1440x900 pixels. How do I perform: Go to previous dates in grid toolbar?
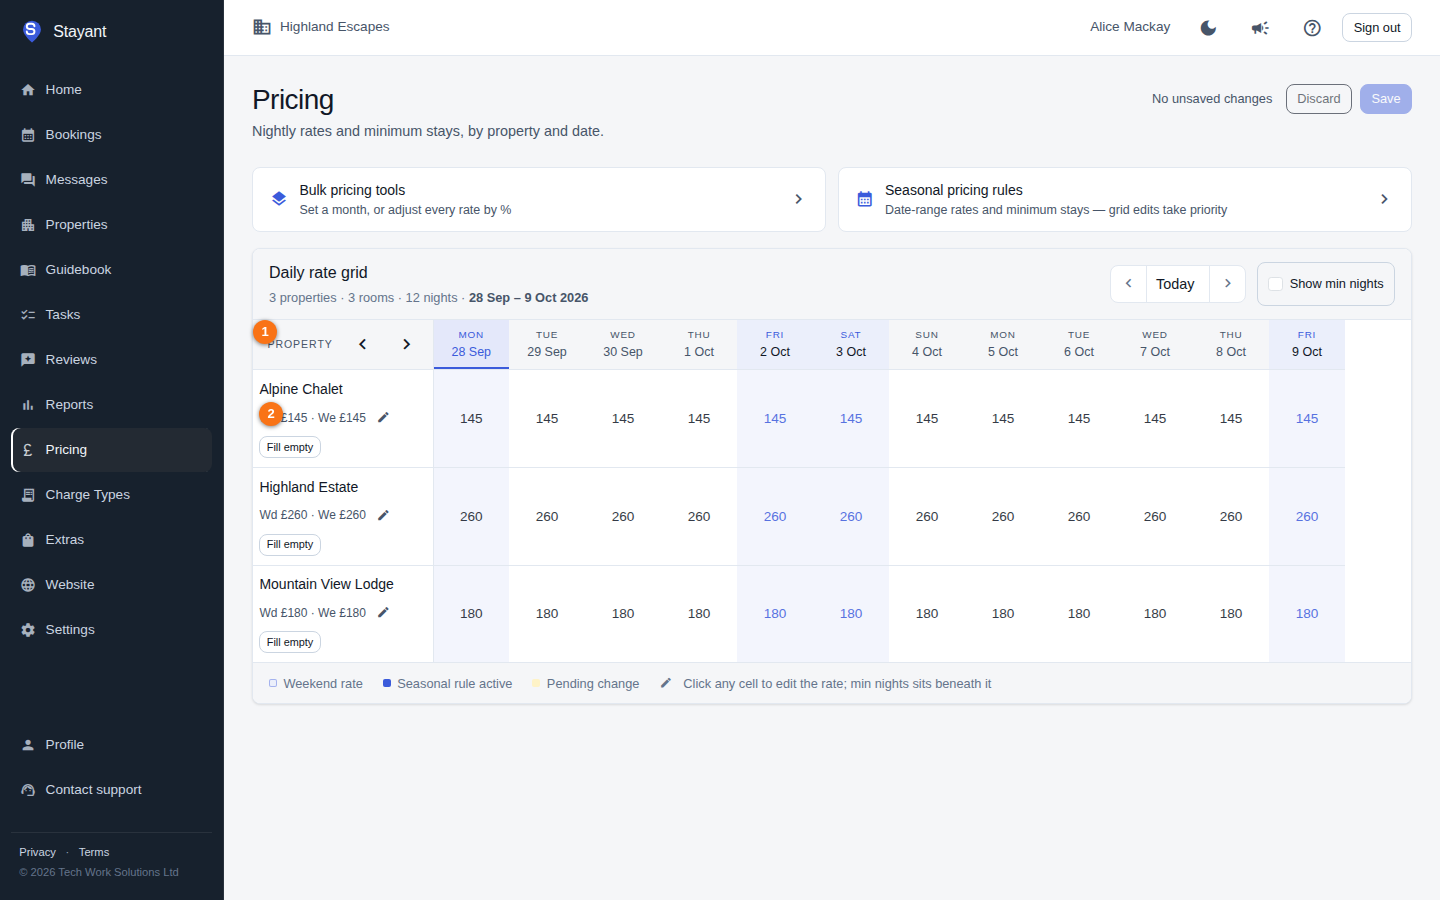(x=1129, y=284)
